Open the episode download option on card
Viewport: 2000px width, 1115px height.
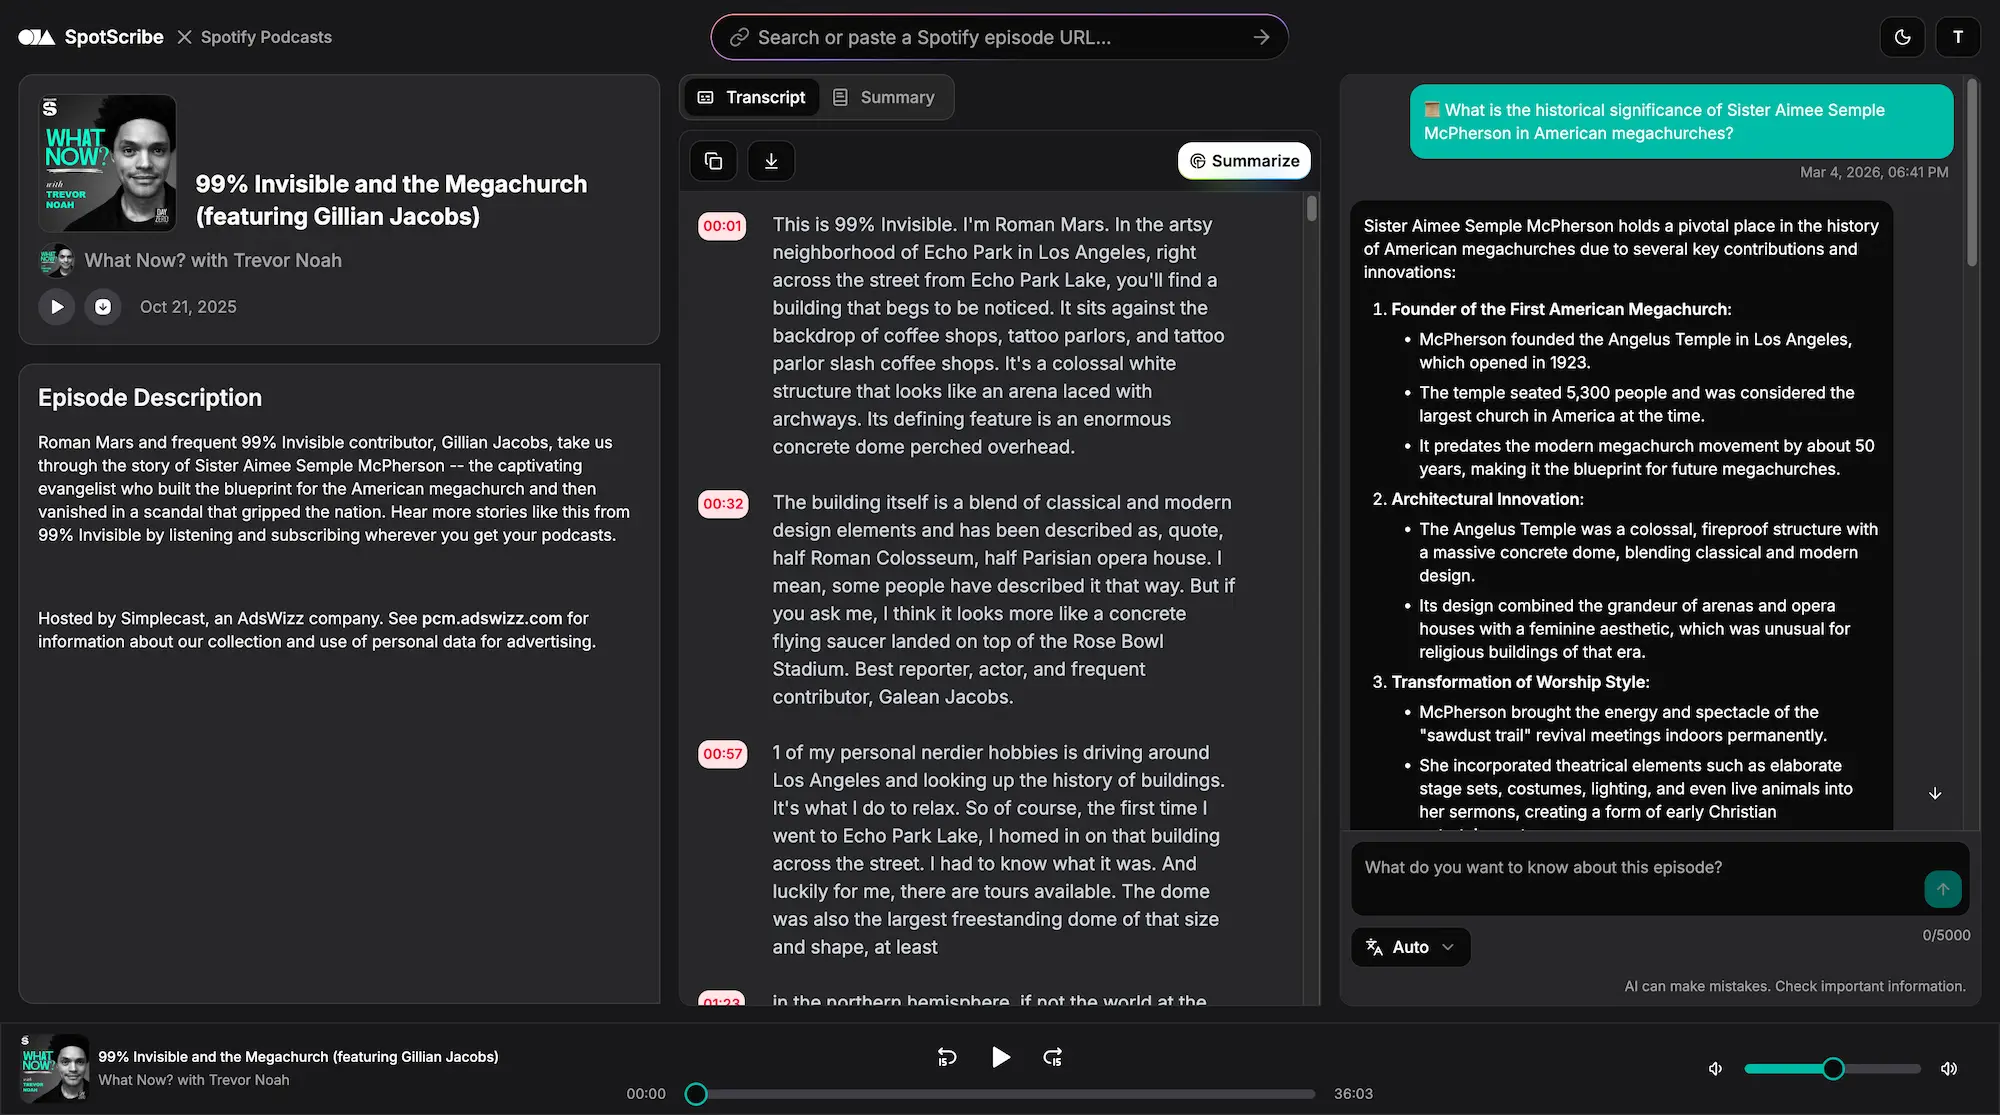click(103, 307)
